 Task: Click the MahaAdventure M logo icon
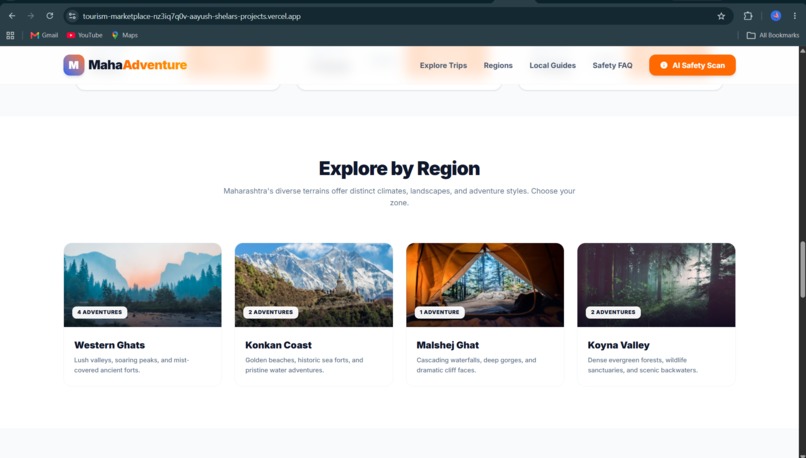tap(74, 65)
